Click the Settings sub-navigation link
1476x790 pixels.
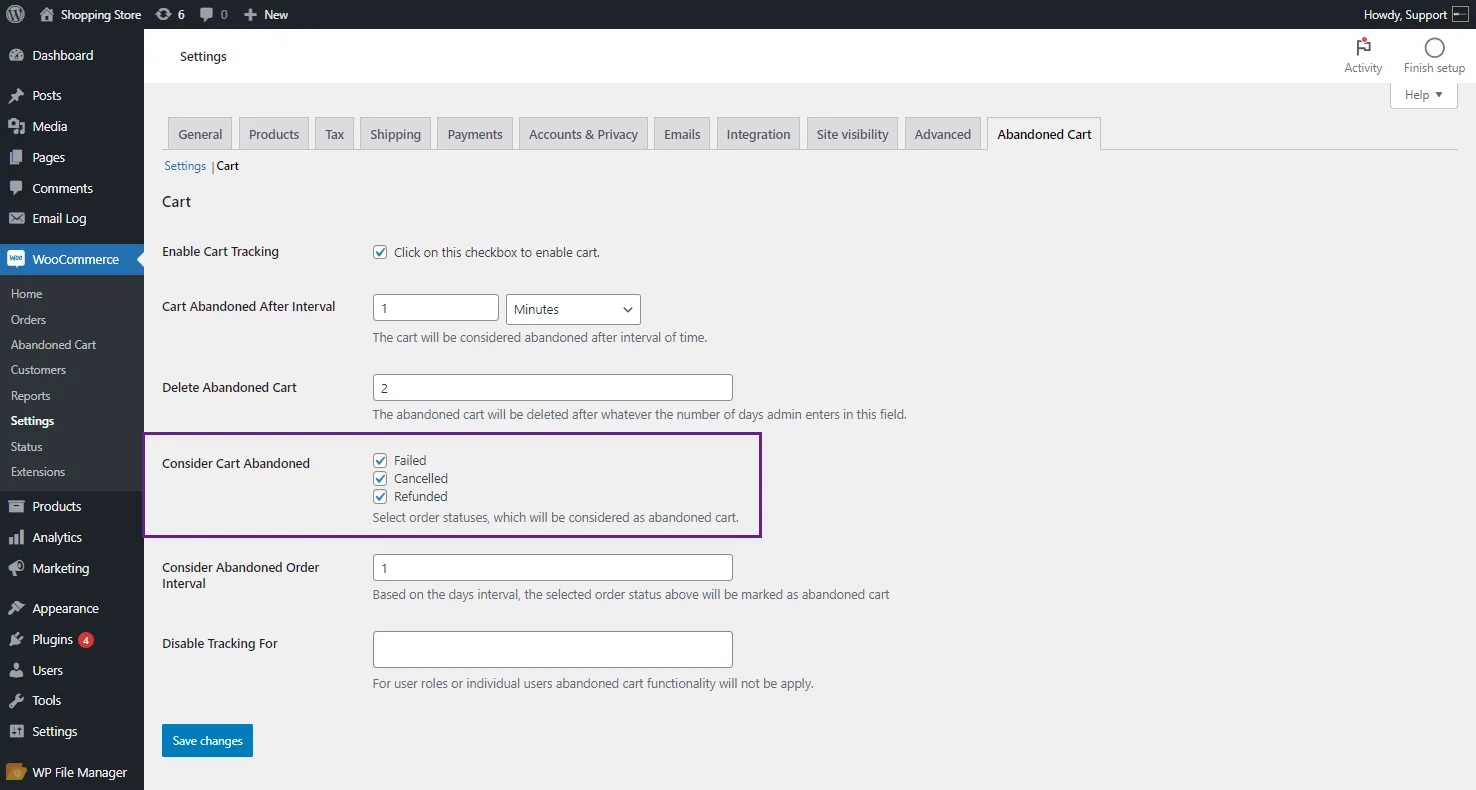185,166
